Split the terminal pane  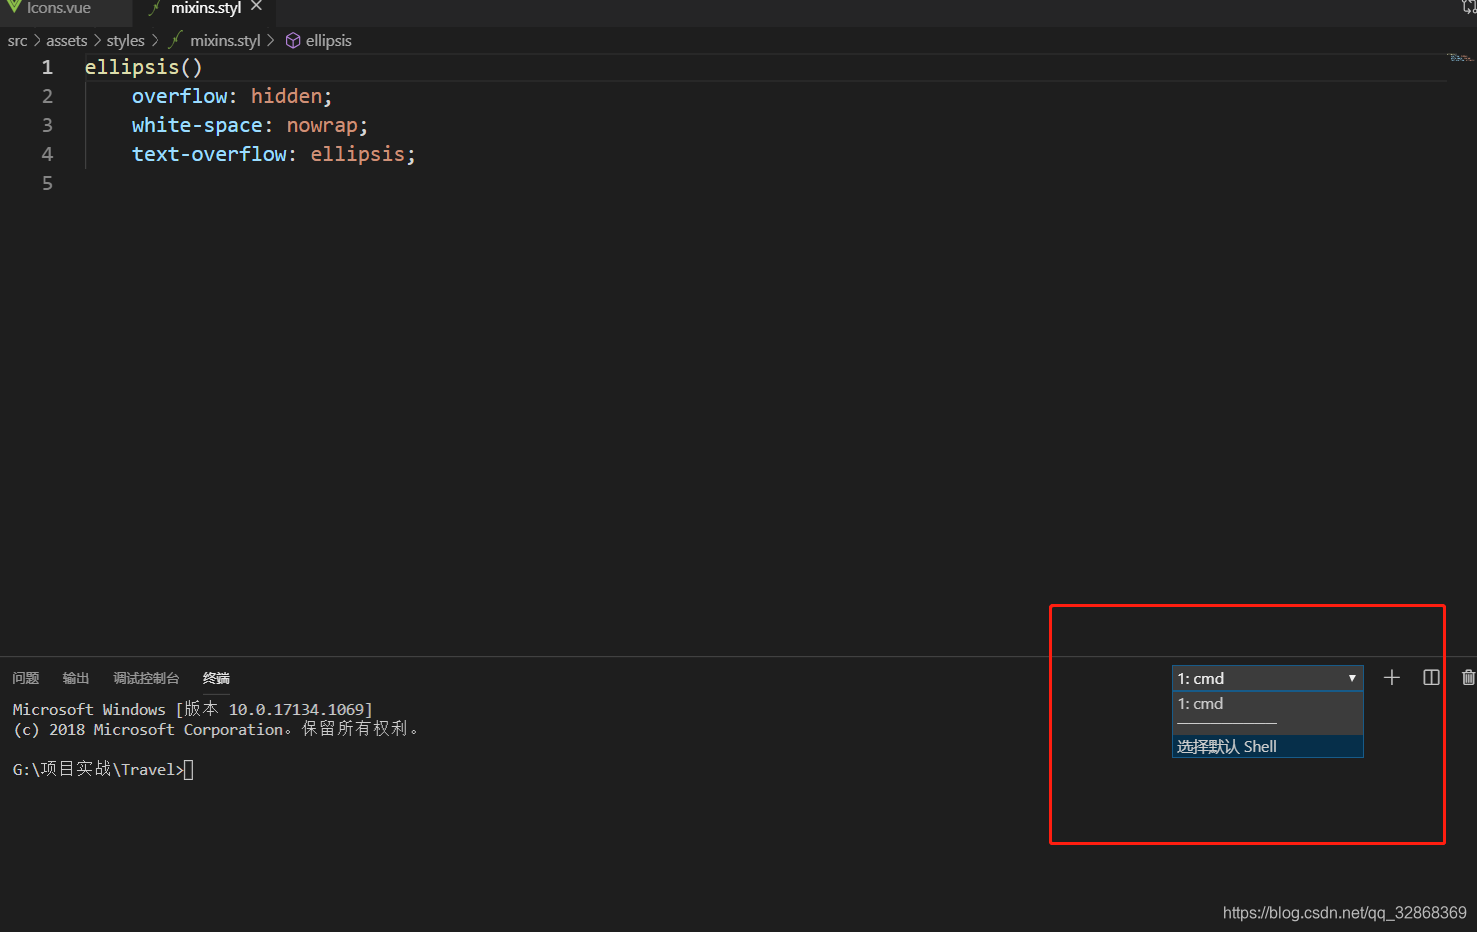click(x=1431, y=678)
